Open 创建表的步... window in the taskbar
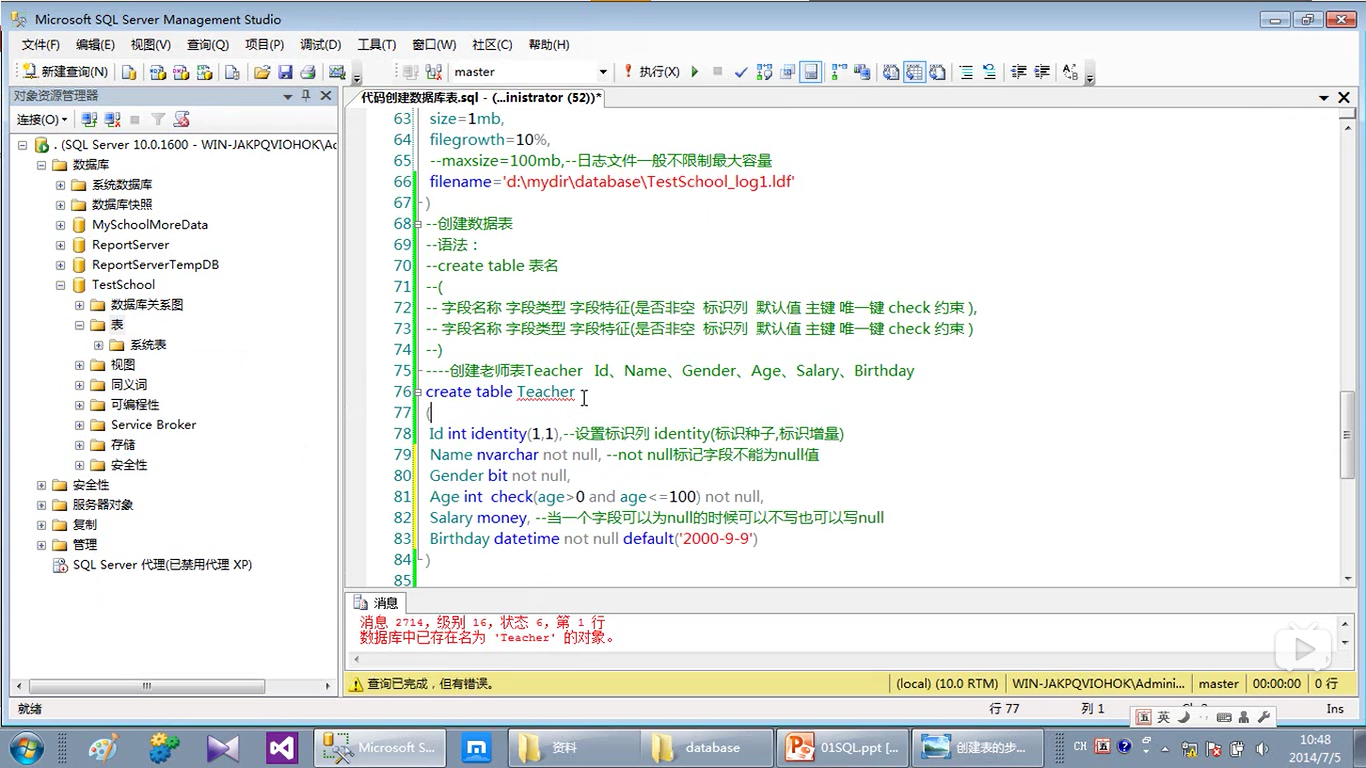Viewport: 1366px width, 768px height. tap(979, 747)
